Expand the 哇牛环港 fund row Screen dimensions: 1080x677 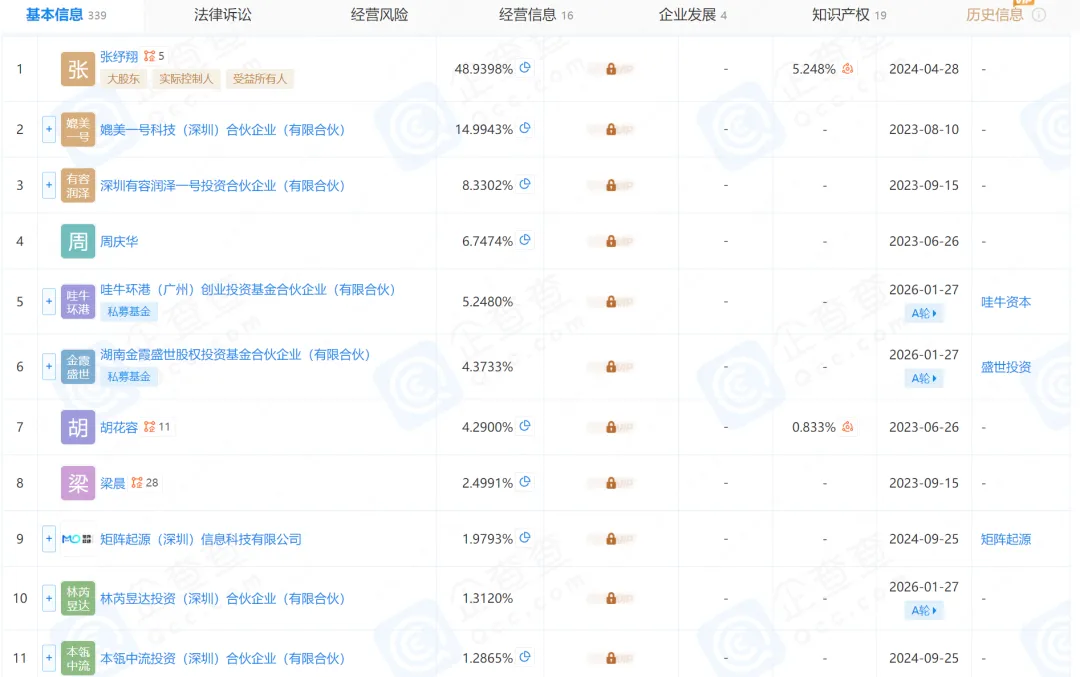click(49, 302)
